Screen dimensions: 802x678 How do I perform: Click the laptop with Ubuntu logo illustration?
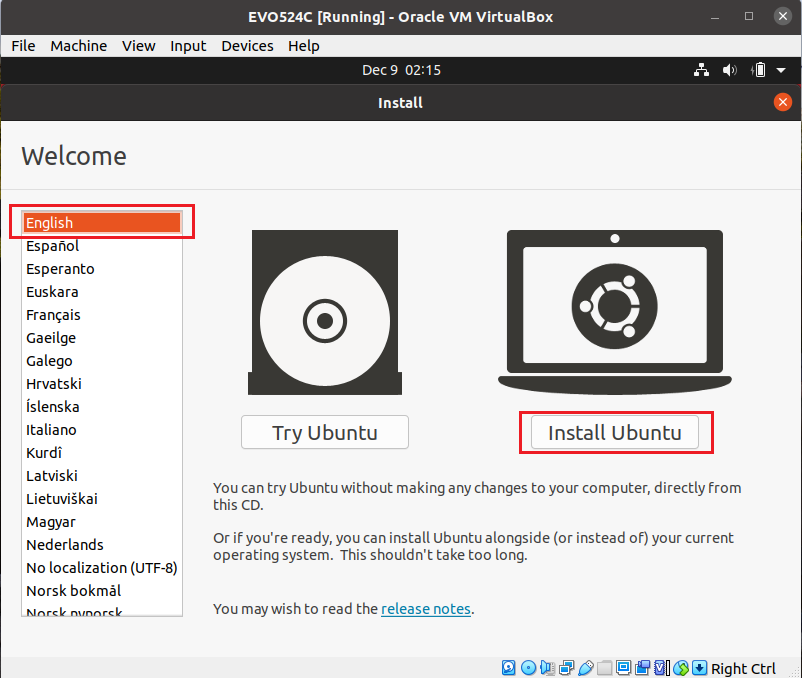615,312
